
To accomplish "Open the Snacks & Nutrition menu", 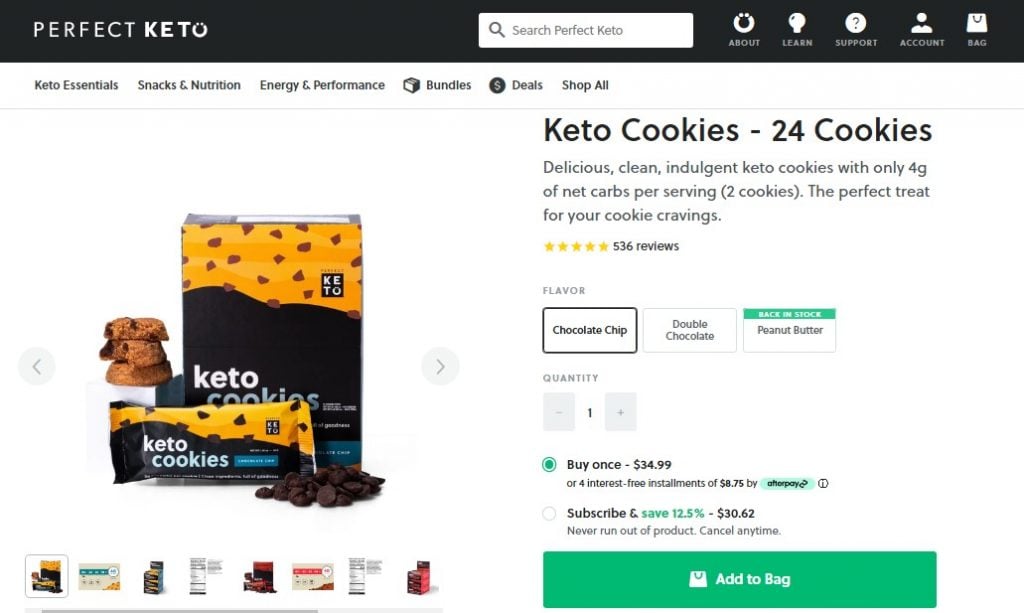I will coord(188,85).
